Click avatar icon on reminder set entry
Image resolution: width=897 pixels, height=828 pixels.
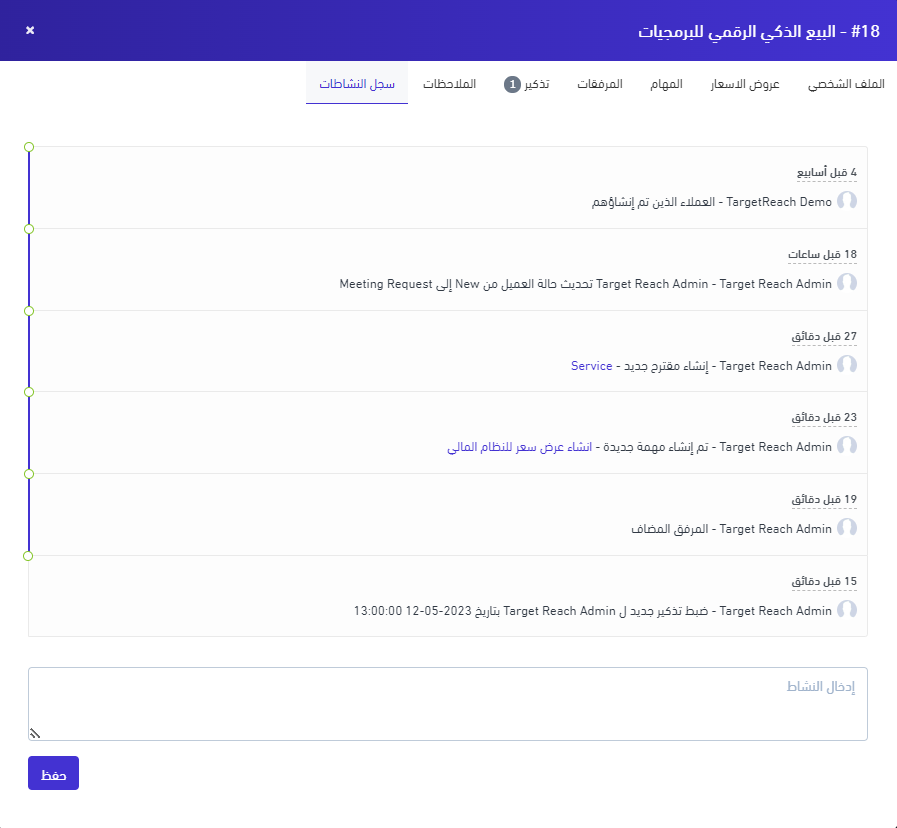847,610
